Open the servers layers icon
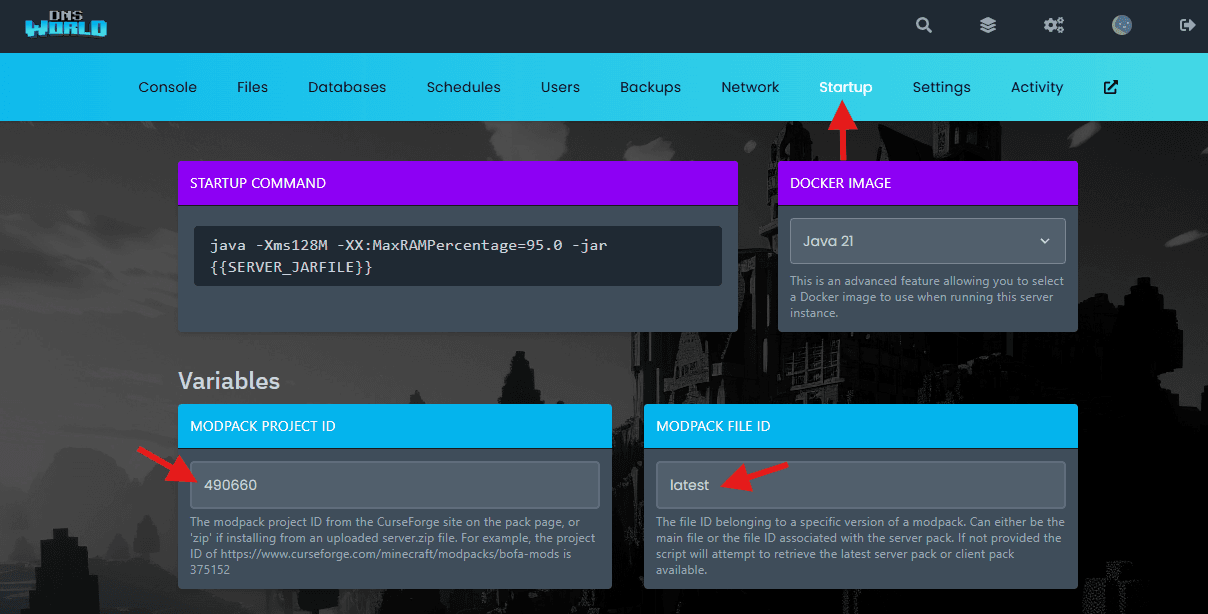This screenshot has width=1208, height=614. [988, 26]
